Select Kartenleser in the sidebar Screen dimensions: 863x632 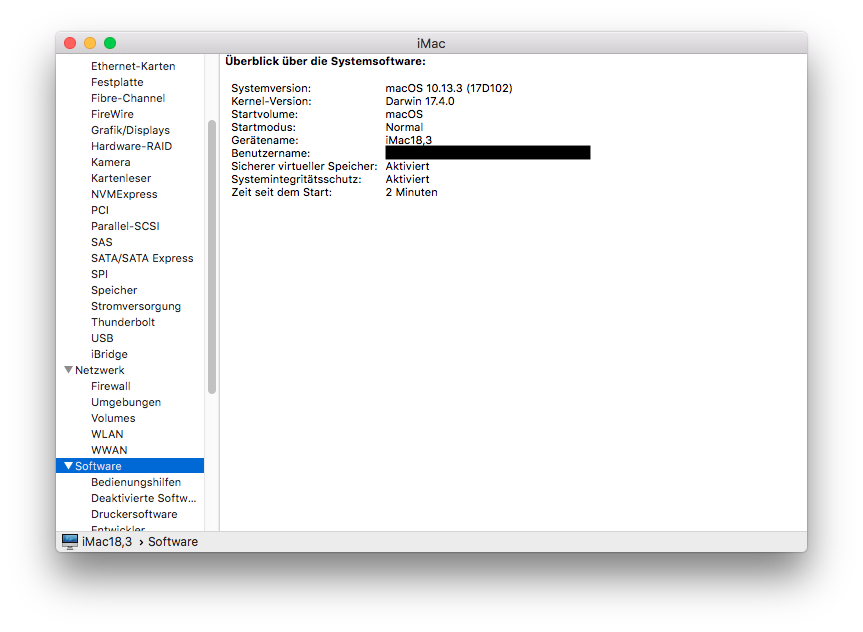(x=121, y=178)
